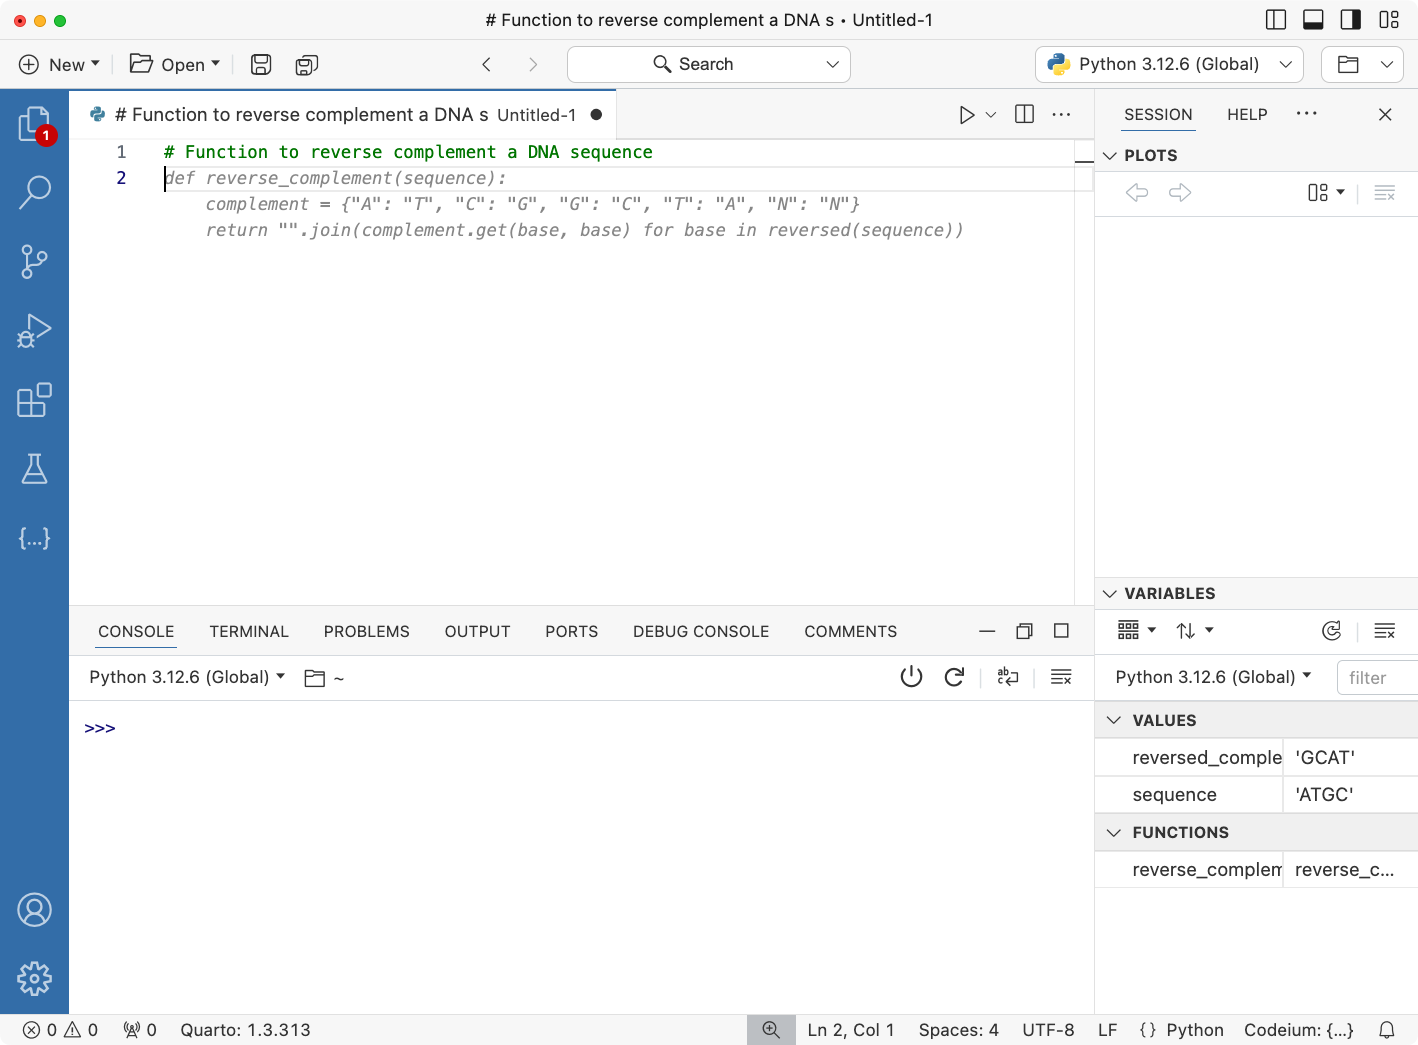Shut down the active console interpreter

911,677
